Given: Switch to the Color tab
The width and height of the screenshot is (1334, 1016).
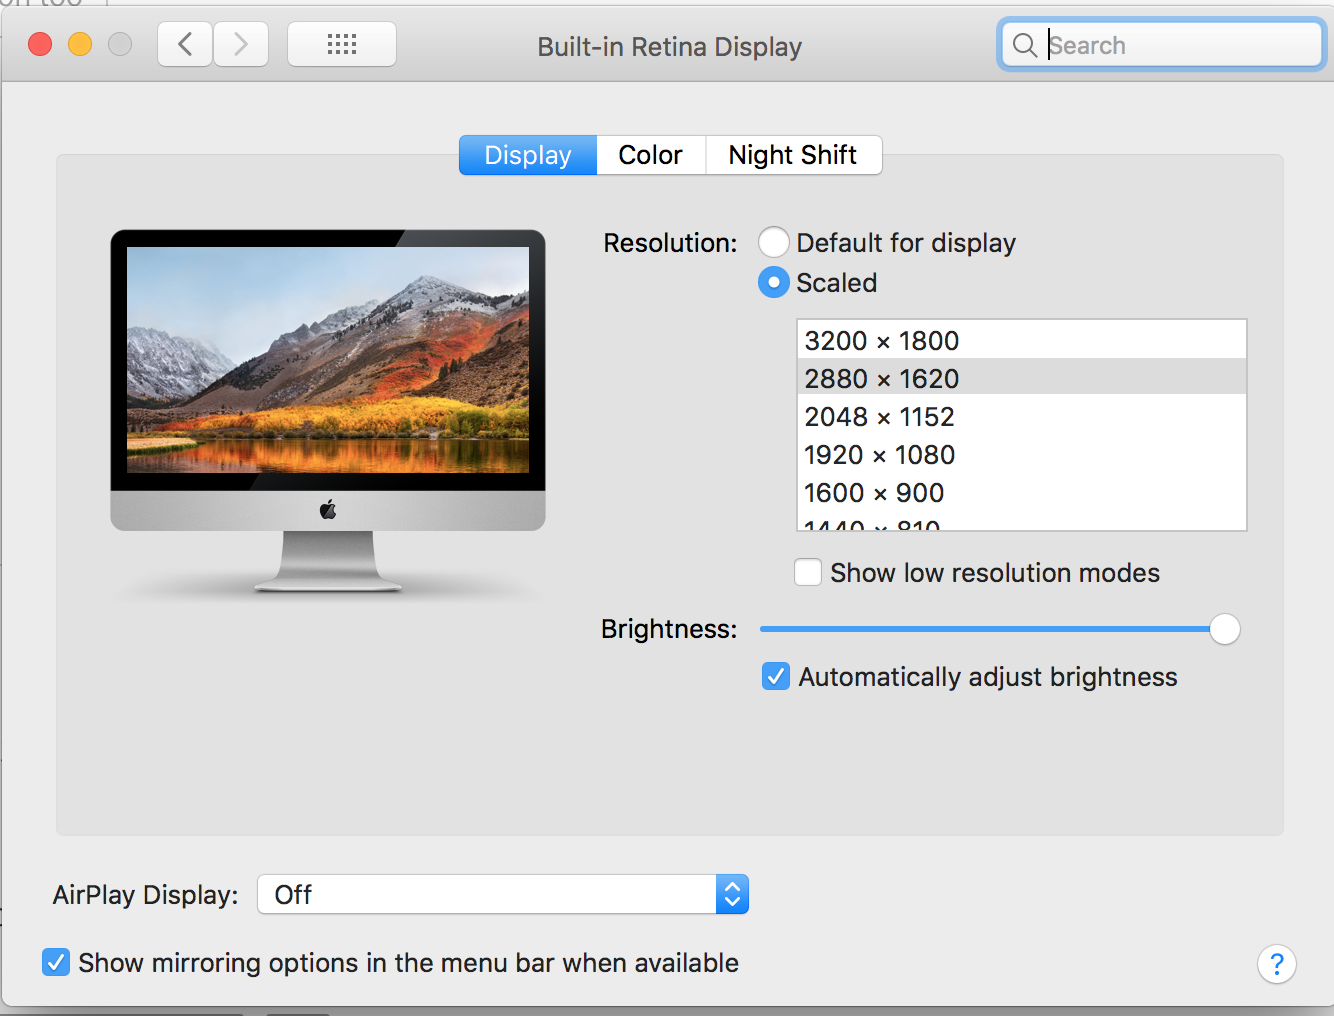Looking at the screenshot, I should click(651, 155).
